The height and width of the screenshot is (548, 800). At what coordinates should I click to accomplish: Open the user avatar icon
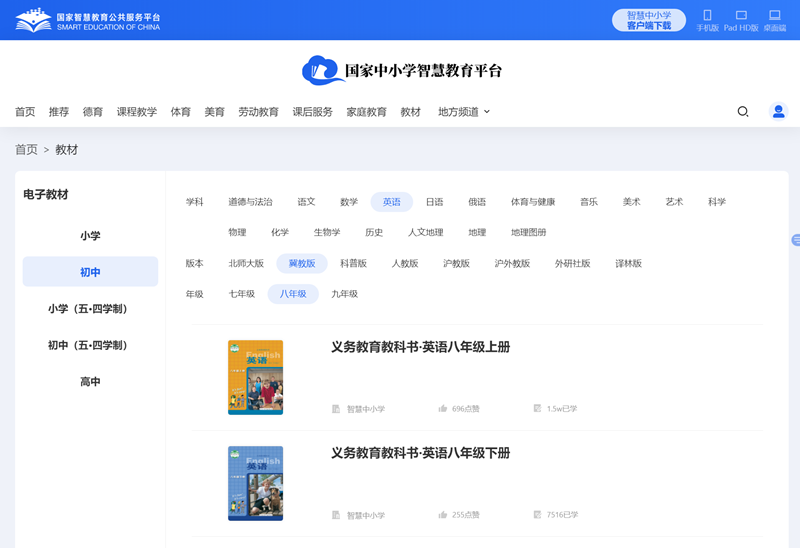point(779,111)
